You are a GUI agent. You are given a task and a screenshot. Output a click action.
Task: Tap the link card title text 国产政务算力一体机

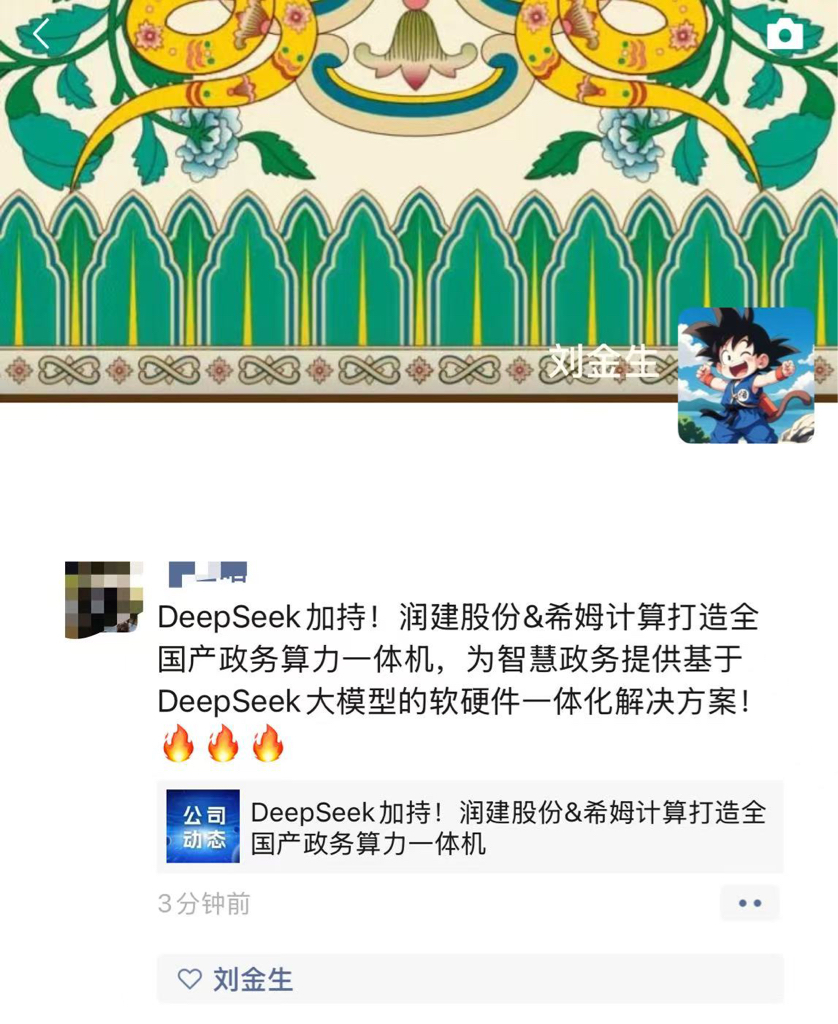[368, 844]
